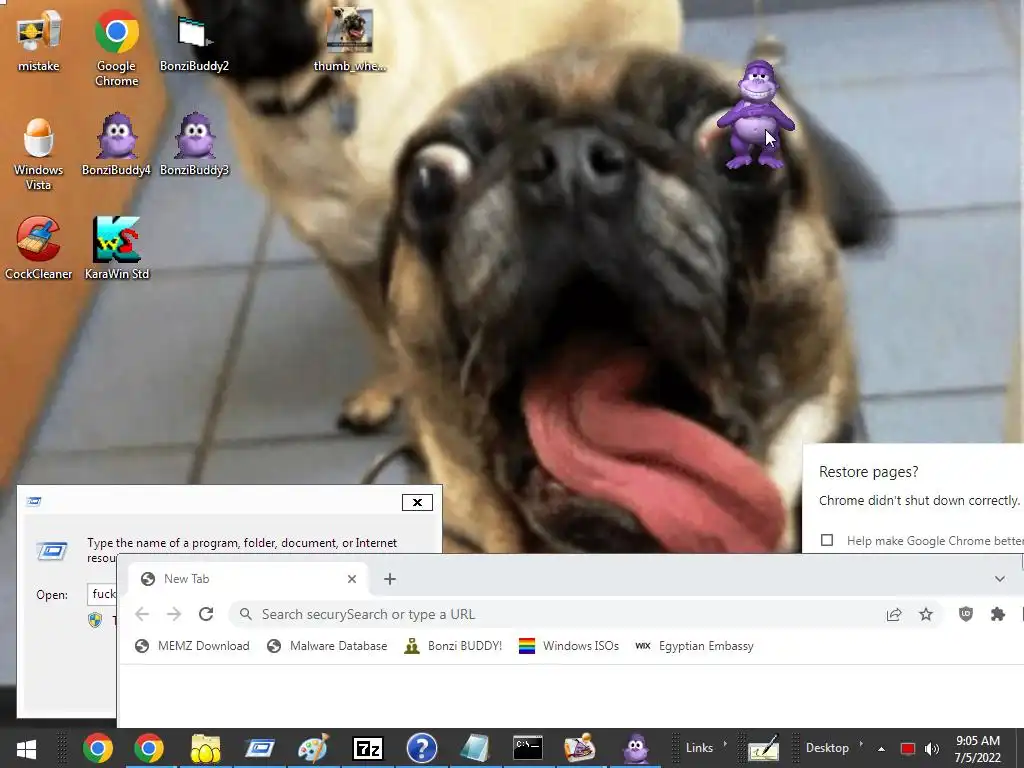This screenshot has width=1024, height=768.
Task: Open BonziBuddy taskbar icon
Action: pyautogui.click(x=635, y=748)
